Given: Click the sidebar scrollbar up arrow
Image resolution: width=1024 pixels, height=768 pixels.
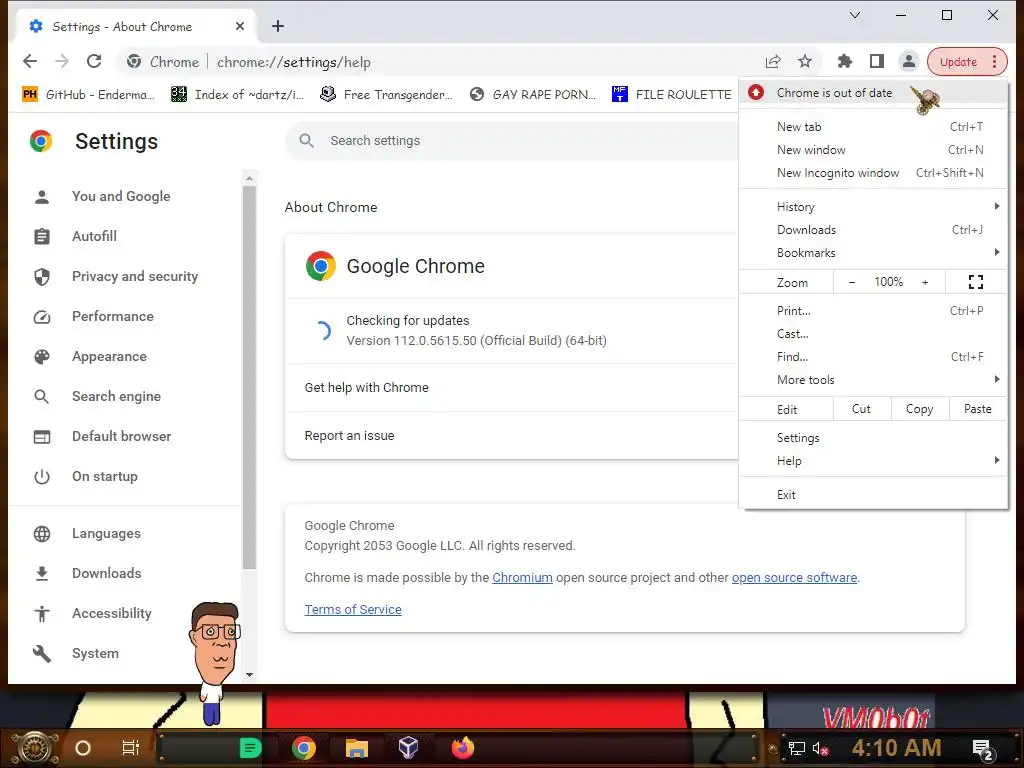Looking at the screenshot, I should [249, 178].
